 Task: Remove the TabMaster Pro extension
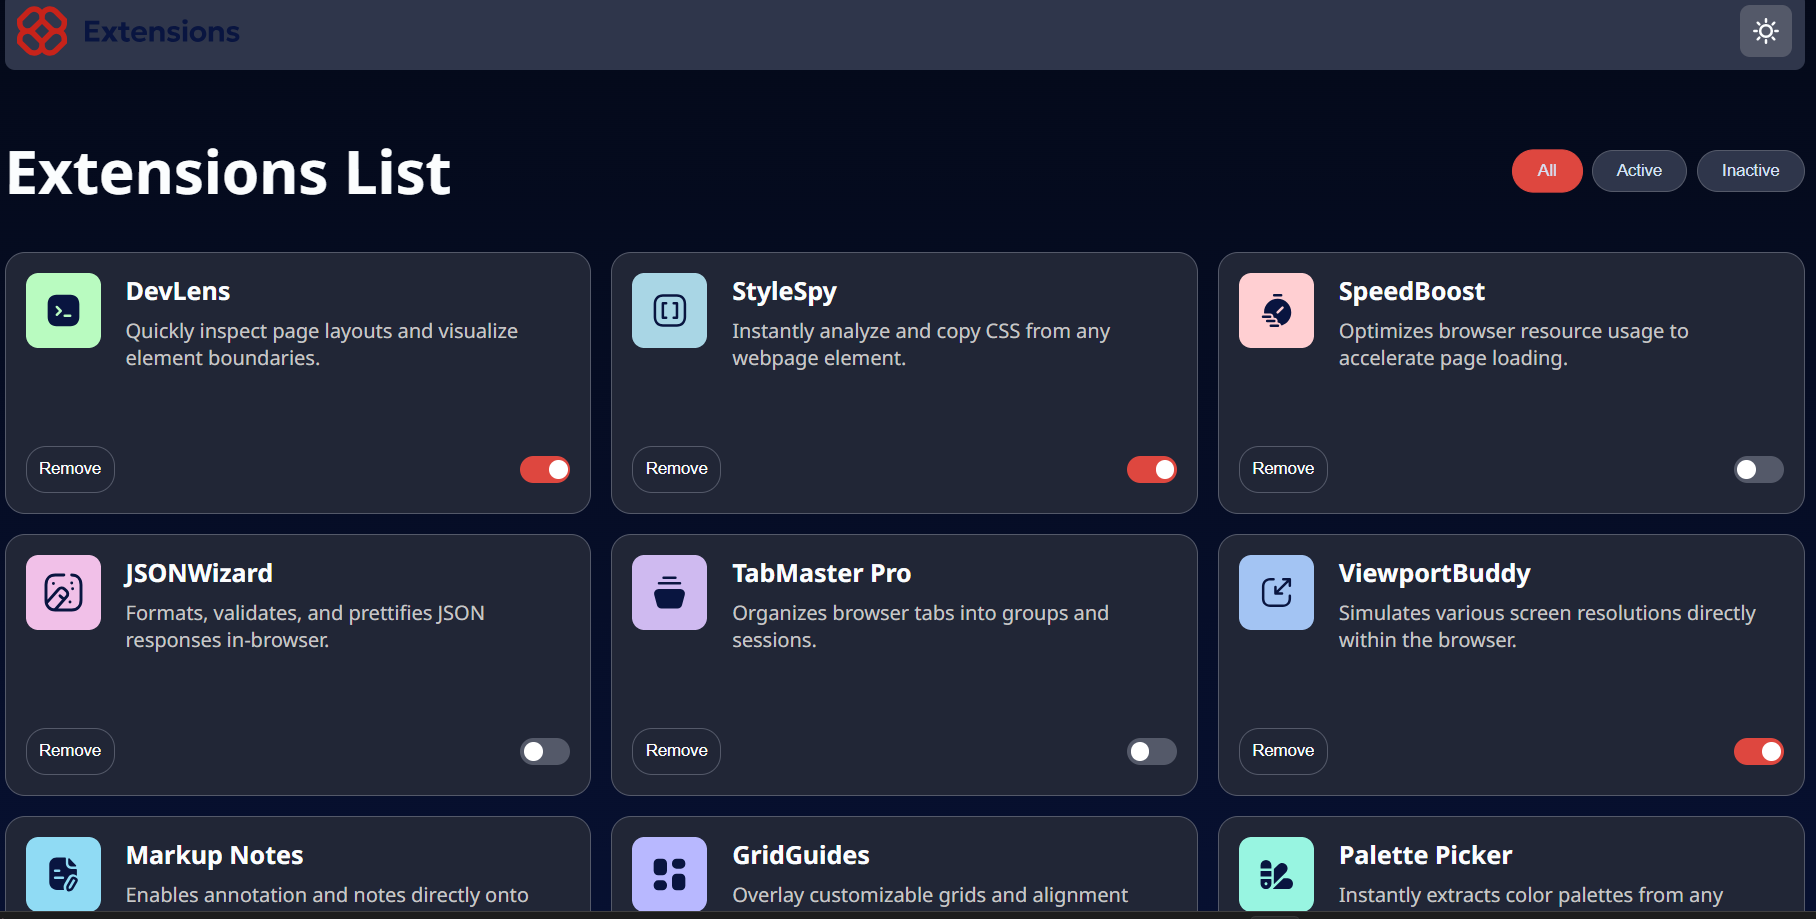[676, 751]
